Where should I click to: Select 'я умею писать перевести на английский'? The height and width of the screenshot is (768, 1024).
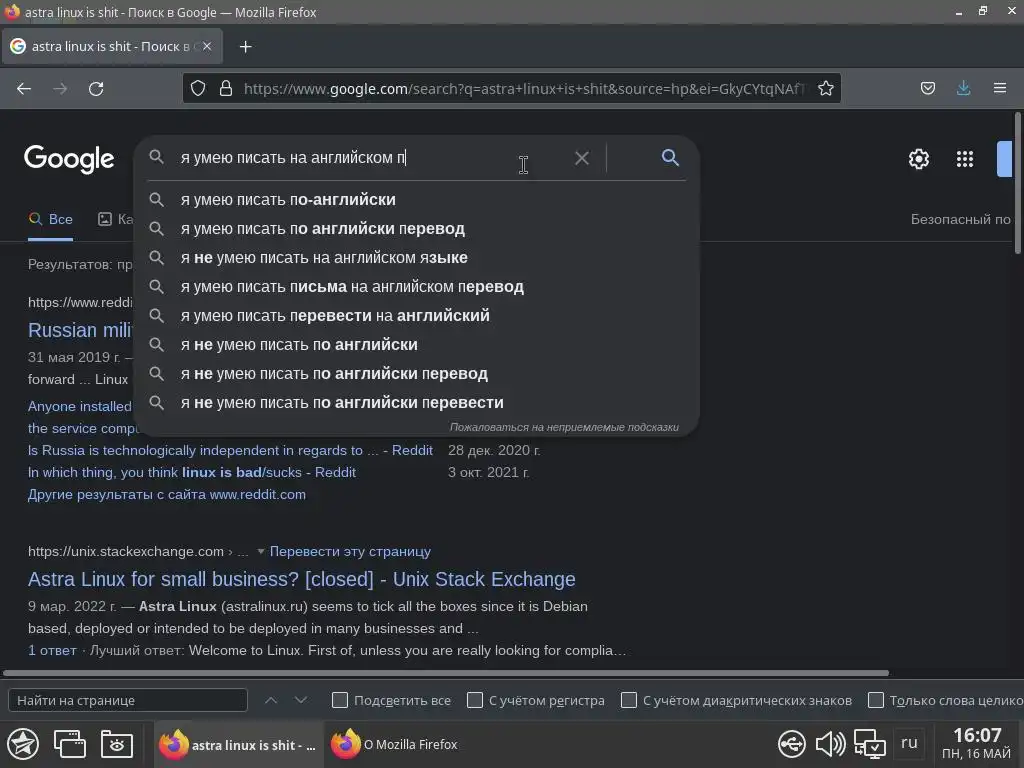click(417, 315)
